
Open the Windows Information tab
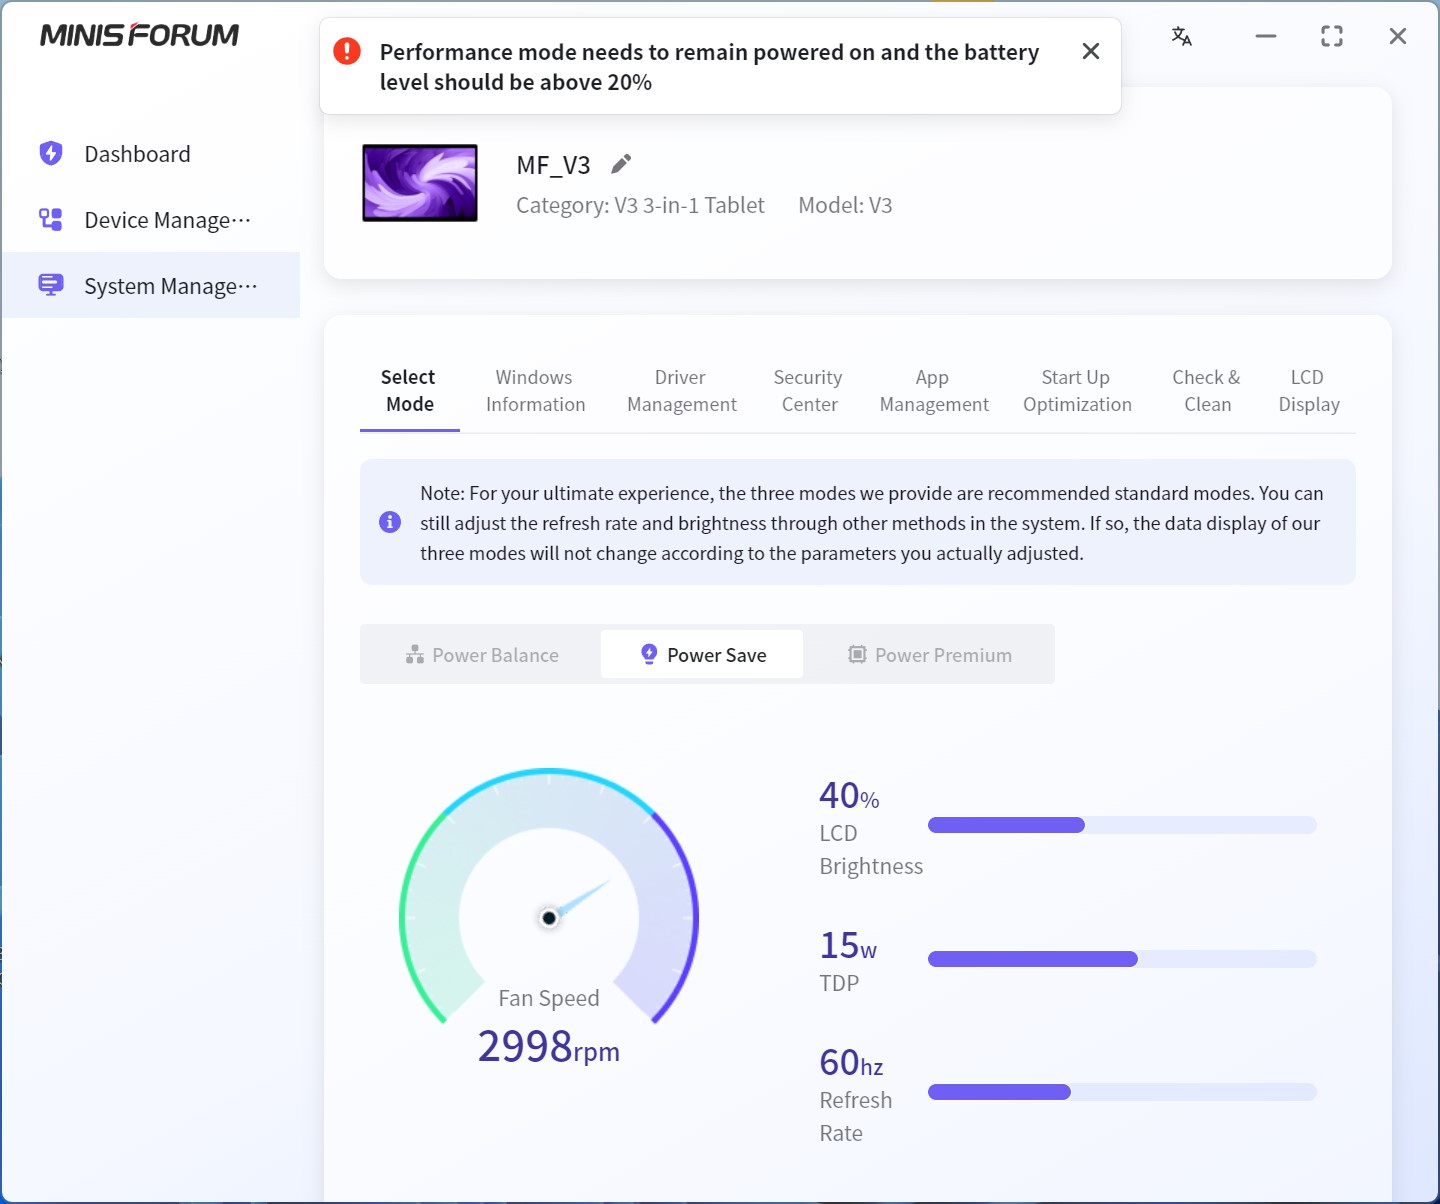535,391
